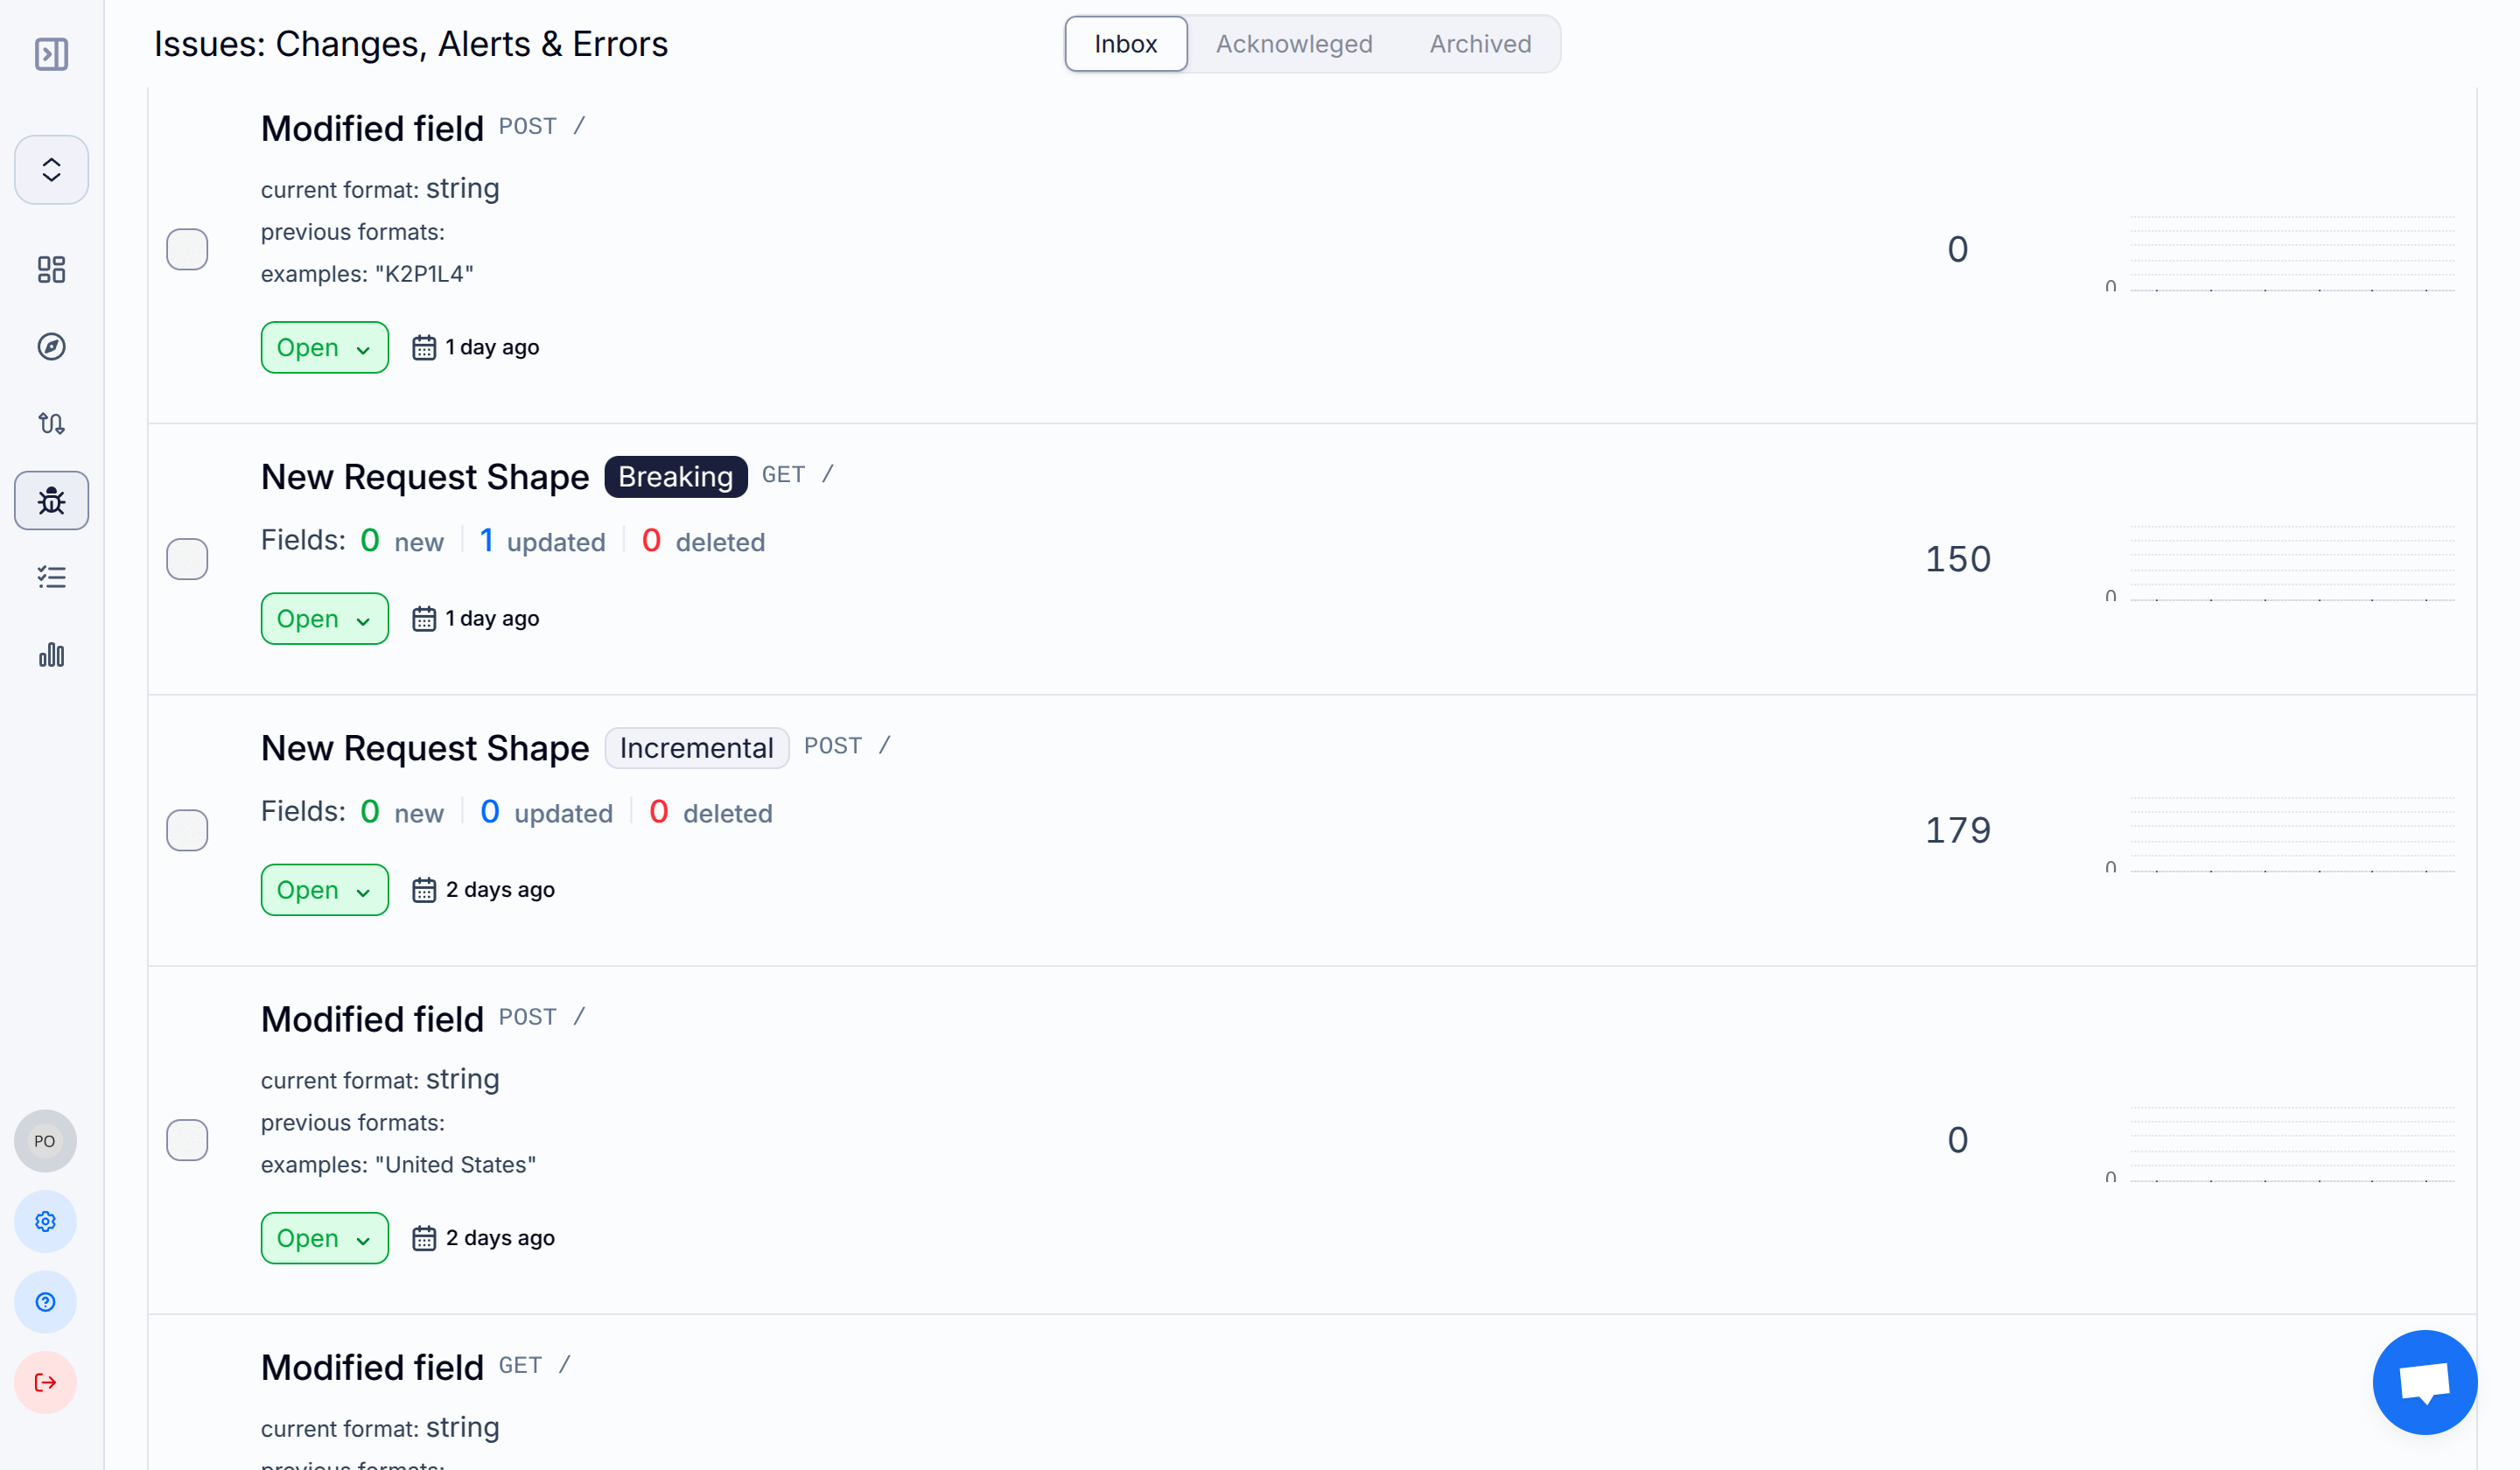This screenshot has height=1470, width=2520.
Task: Select the checkbox next to first Modified field issue
Action: coord(187,249)
